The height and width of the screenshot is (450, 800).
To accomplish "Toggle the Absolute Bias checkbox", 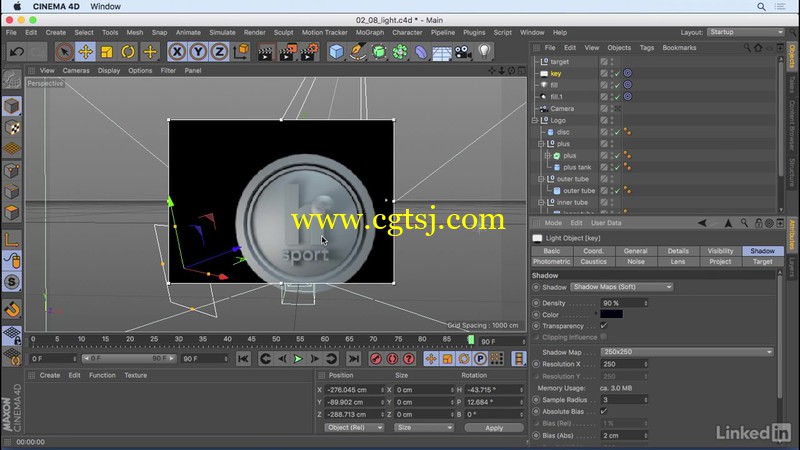I will coord(604,411).
